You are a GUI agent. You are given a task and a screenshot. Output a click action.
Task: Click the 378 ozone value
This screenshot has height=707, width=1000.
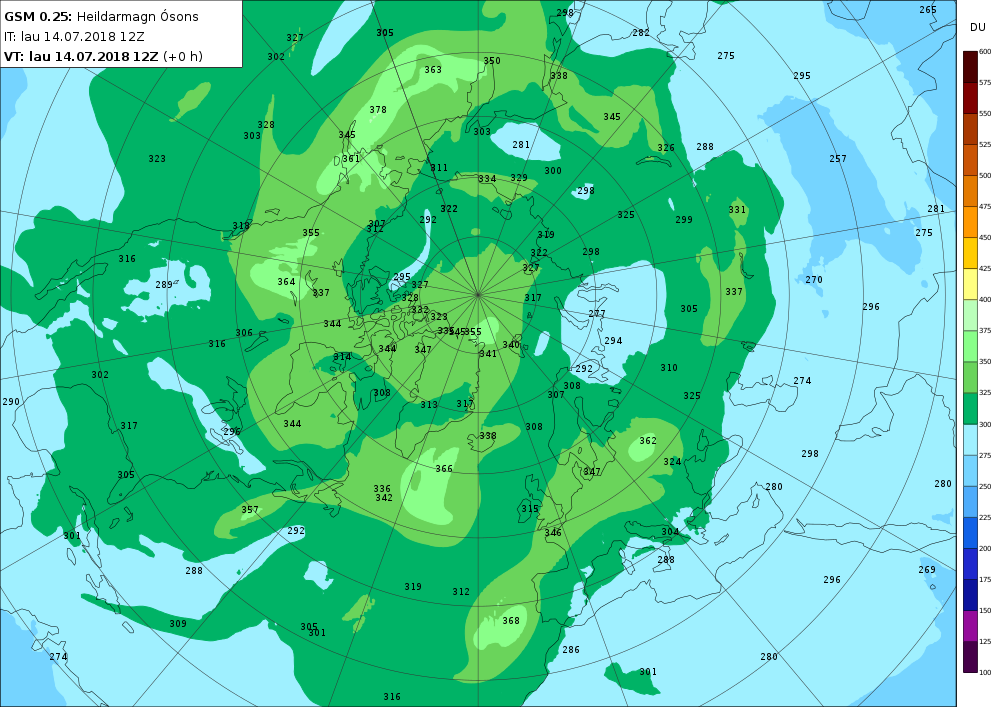(x=378, y=110)
